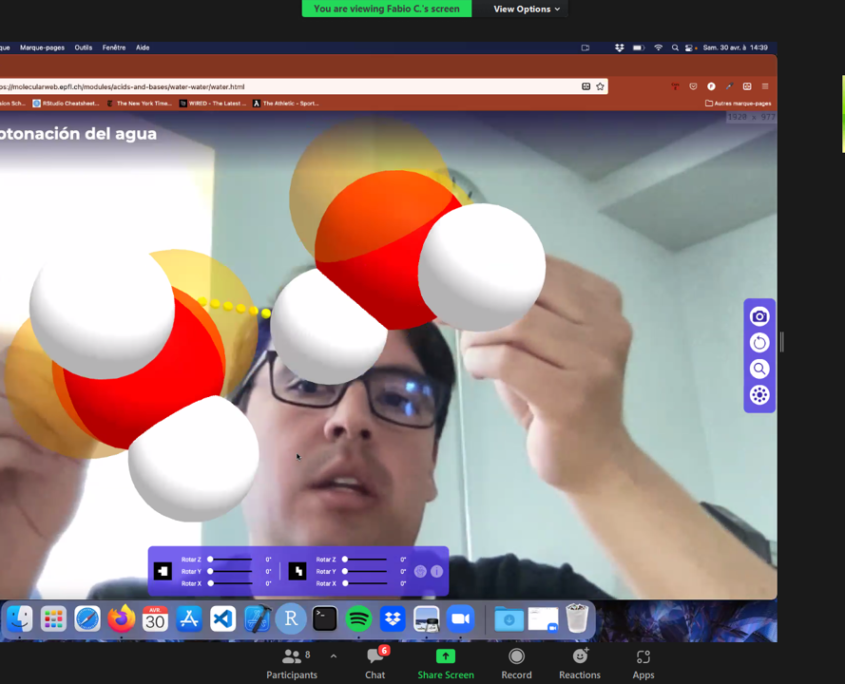This screenshot has width=845, height=684.
Task: Open the Outils menu in the menu bar
Action: point(83,48)
